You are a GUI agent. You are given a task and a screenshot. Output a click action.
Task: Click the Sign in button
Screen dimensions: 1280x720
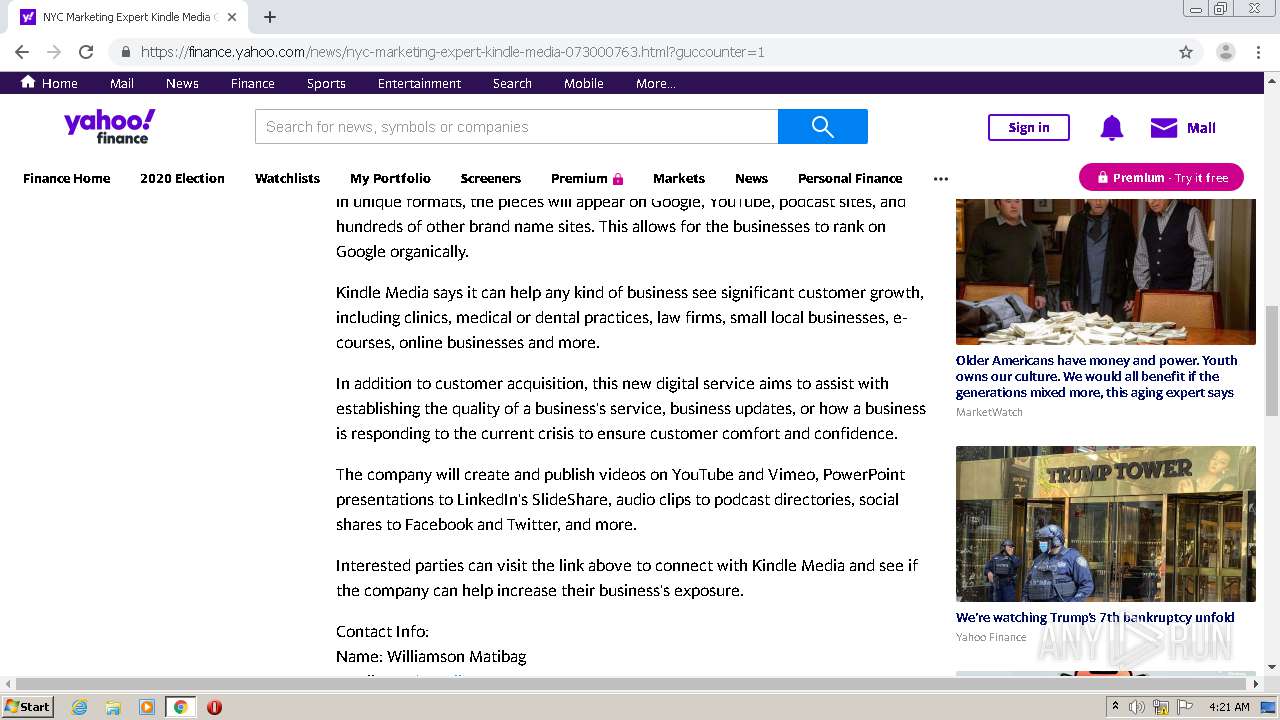pos(1029,127)
